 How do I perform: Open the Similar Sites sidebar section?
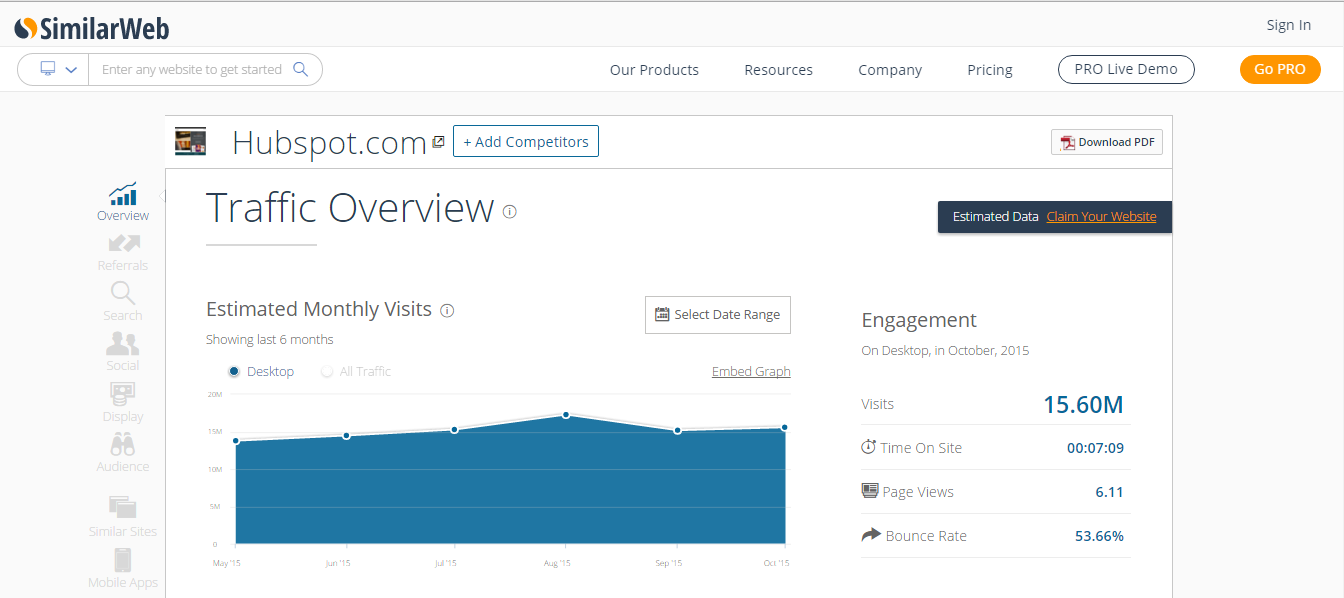point(123,517)
